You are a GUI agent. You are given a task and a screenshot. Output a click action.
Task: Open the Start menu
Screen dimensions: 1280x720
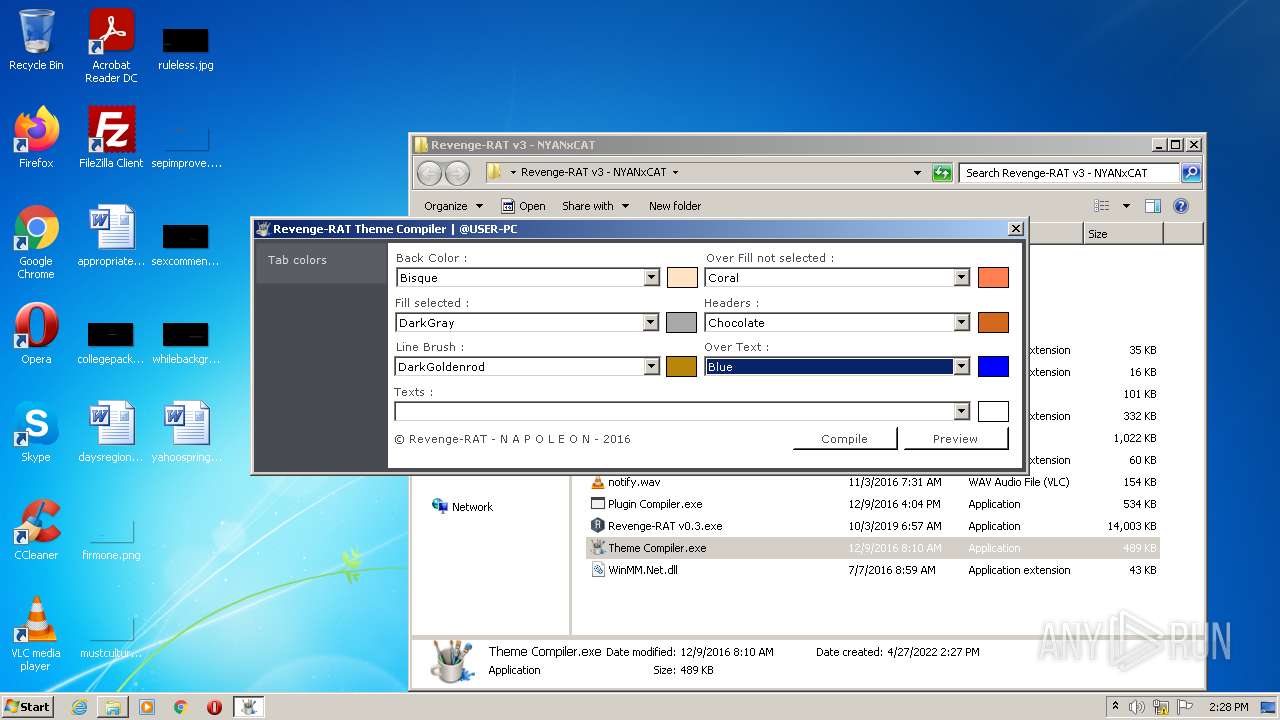pyautogui.click(x=28, y=707)
